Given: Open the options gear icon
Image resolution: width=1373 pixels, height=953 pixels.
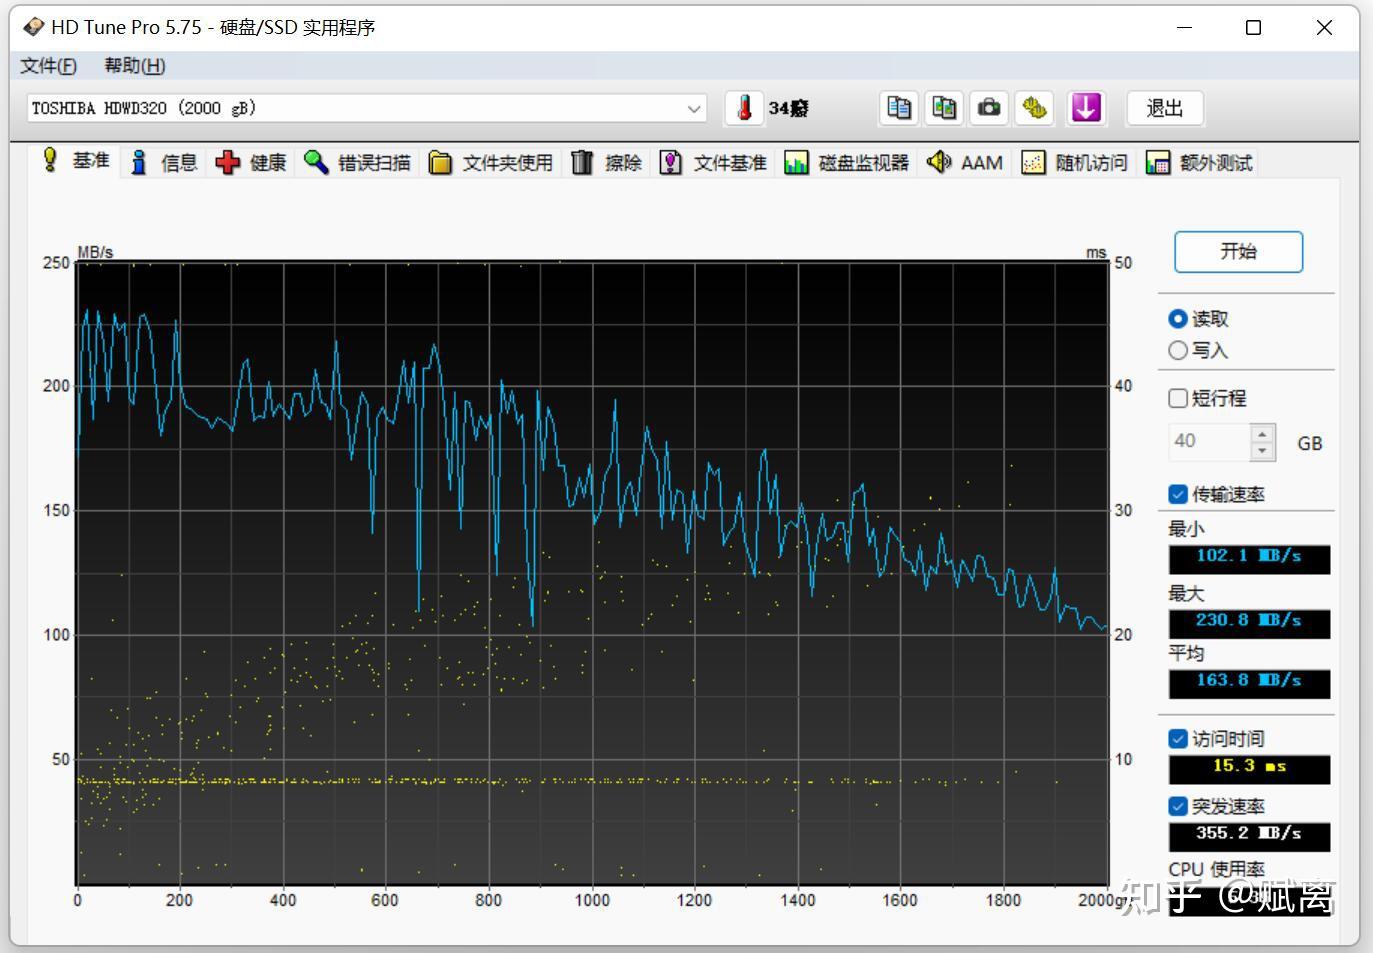Looking at the screenshot, I should (x=1035, y=108).
